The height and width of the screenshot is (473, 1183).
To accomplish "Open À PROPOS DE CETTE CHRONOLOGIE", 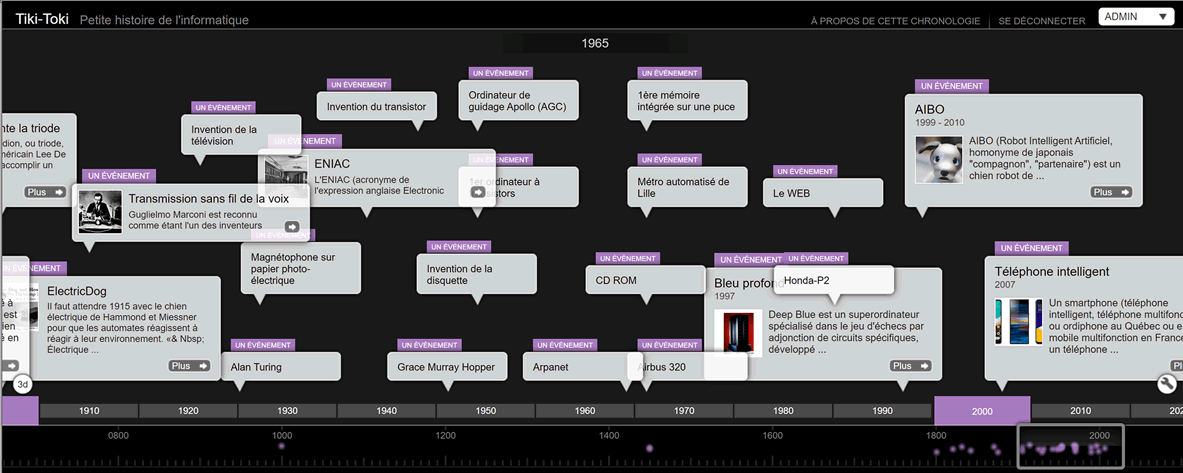I will 895,21.
